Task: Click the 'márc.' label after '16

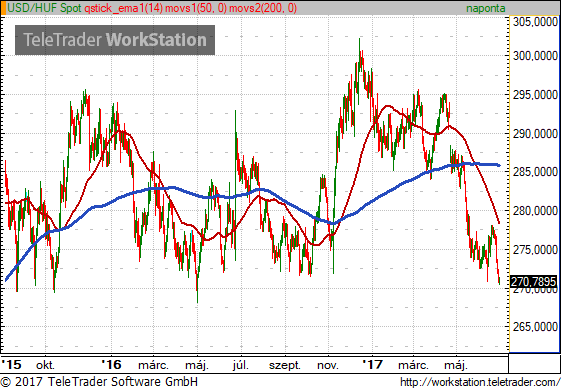Action: click(x=153, y=366)
